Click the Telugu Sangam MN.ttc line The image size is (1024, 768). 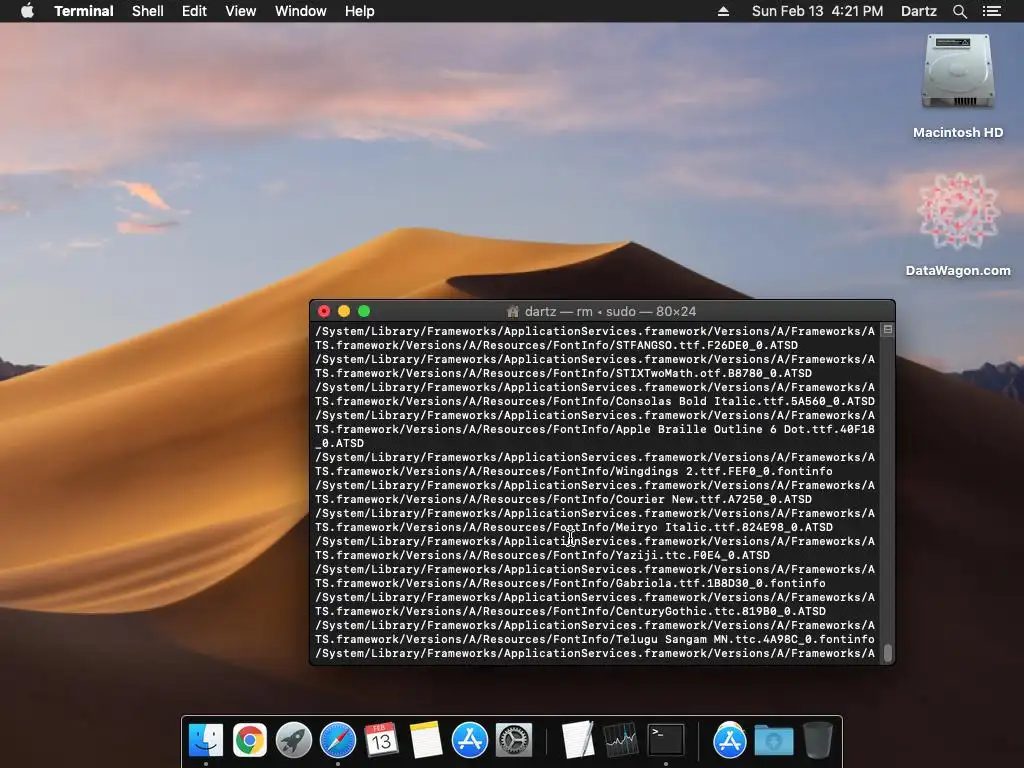594,639
